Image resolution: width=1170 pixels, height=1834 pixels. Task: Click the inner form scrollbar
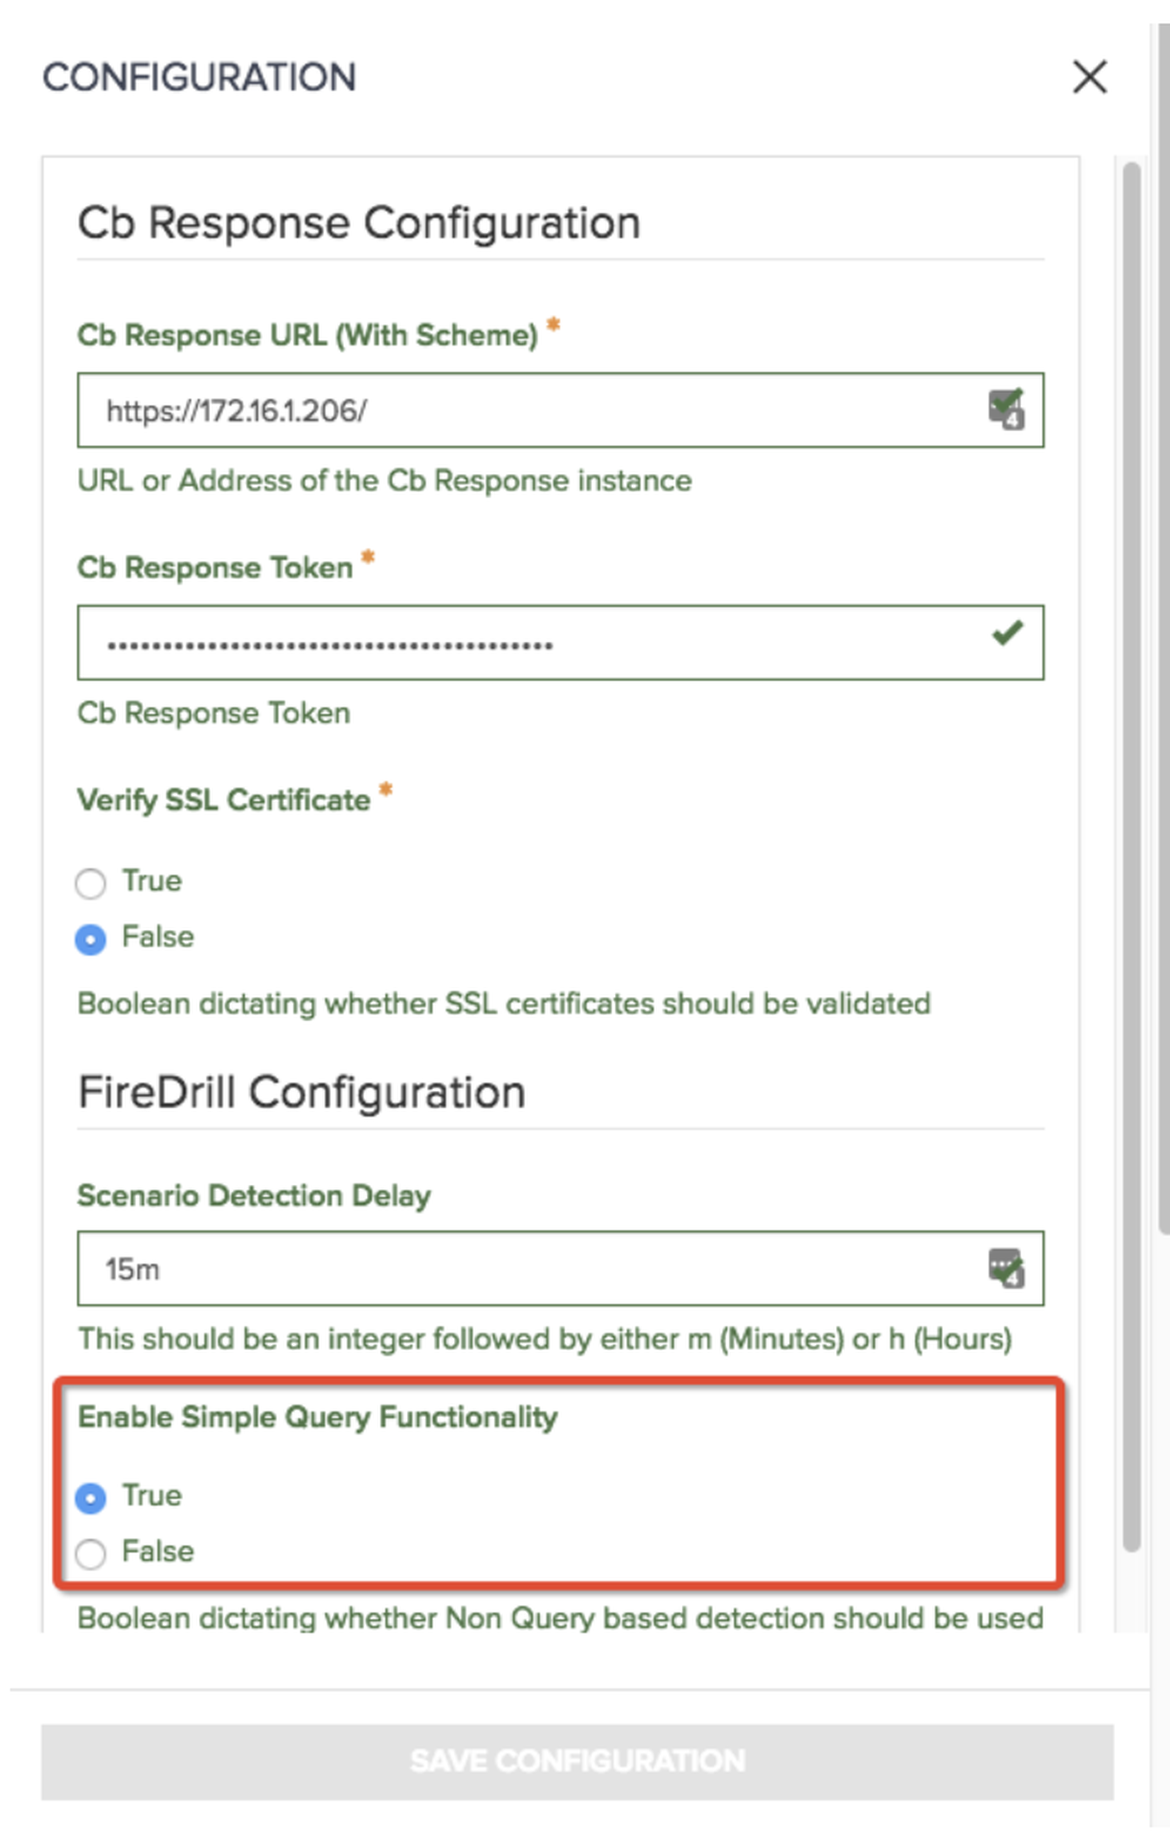coord(1131,850)
